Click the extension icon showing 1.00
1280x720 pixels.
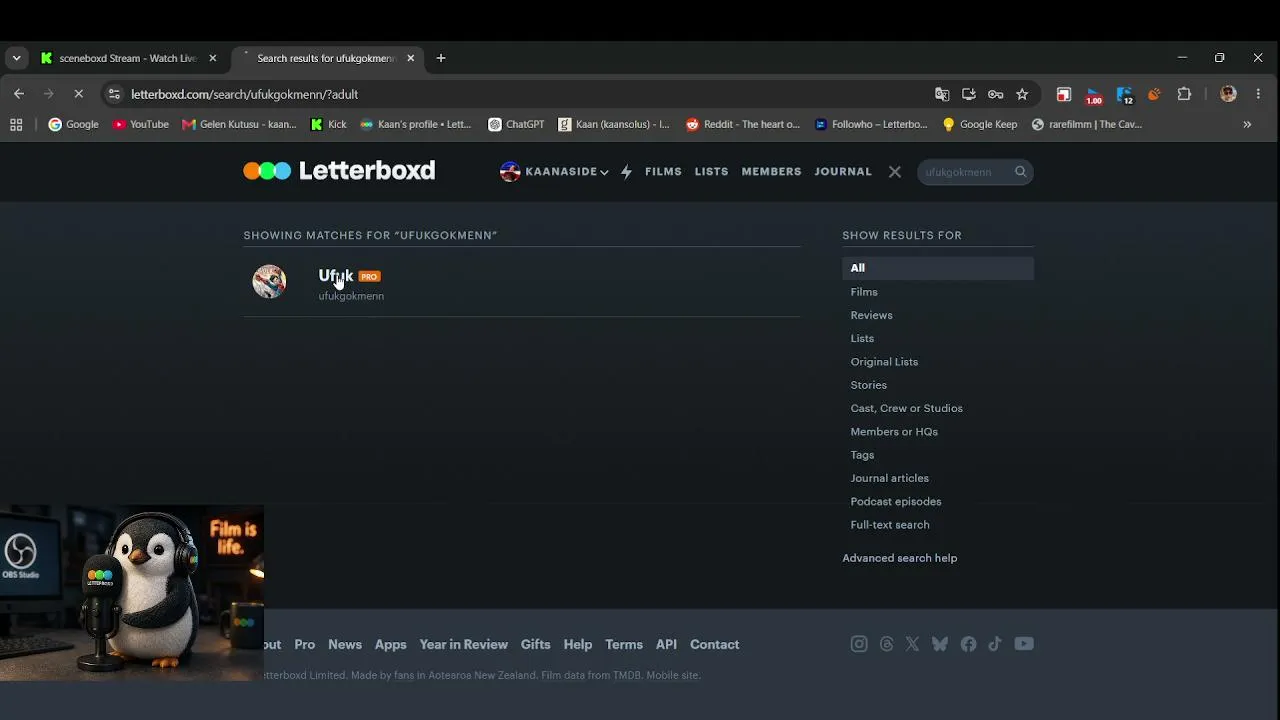1094,95
